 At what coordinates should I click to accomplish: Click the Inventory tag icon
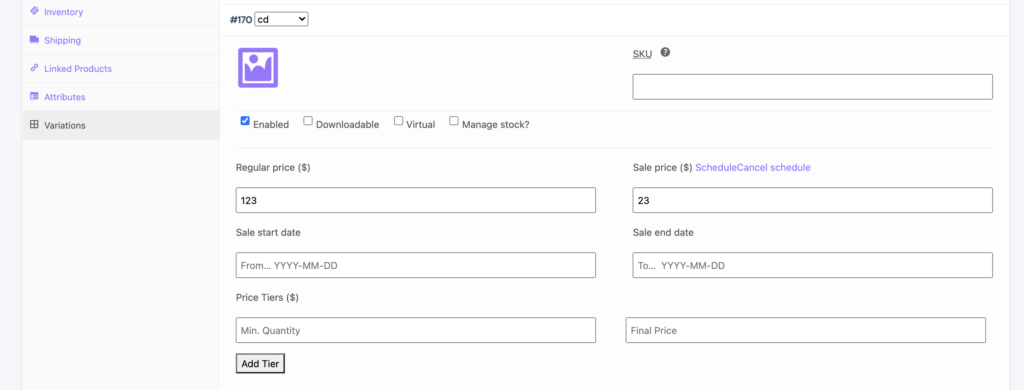coord(34,11)
